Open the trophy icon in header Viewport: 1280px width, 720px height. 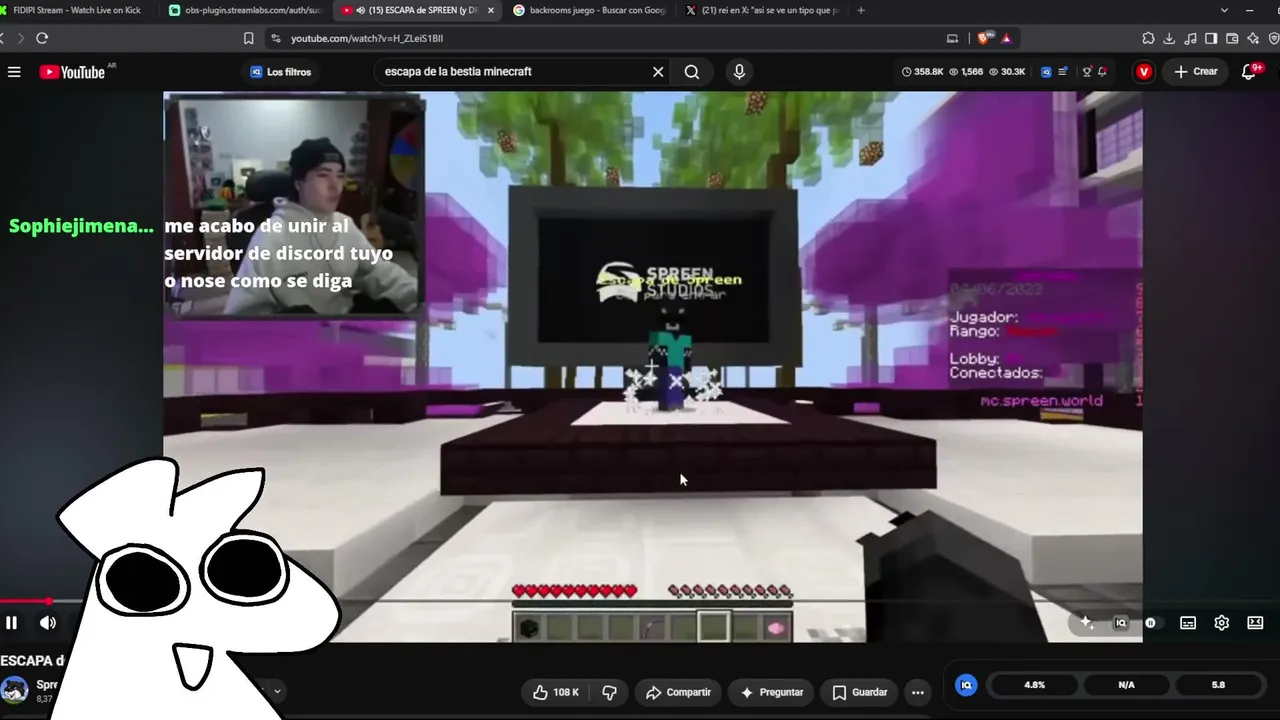click(1087, 72)
